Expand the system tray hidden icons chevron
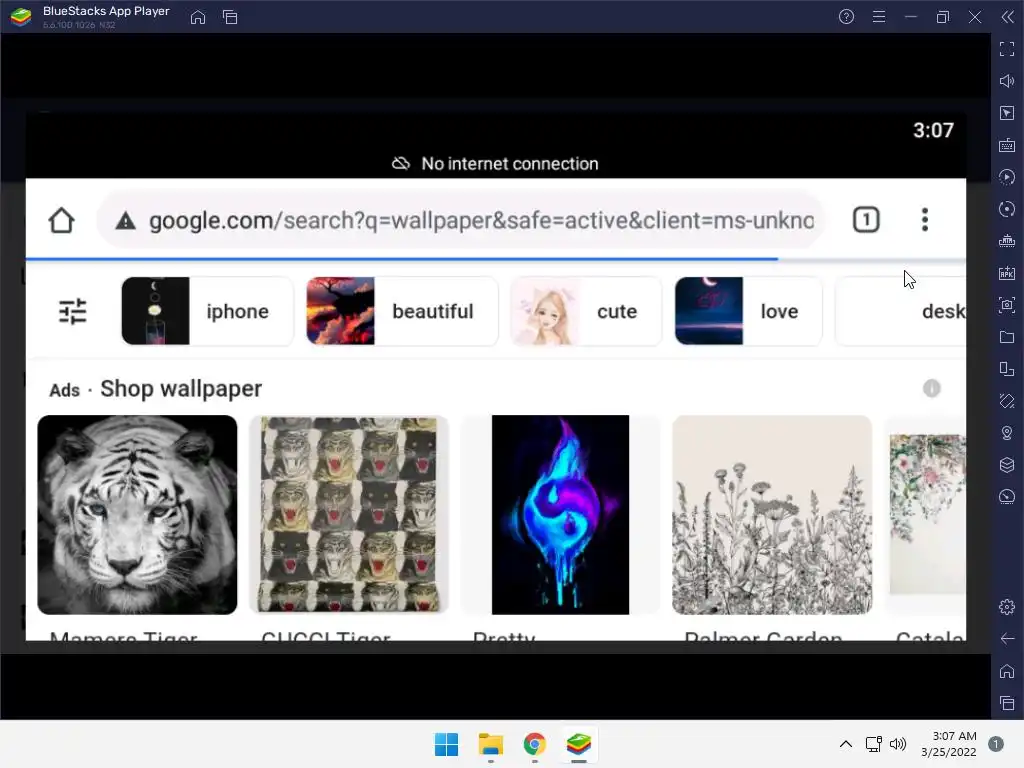The image size is (1024, 768). pos(846,744)
